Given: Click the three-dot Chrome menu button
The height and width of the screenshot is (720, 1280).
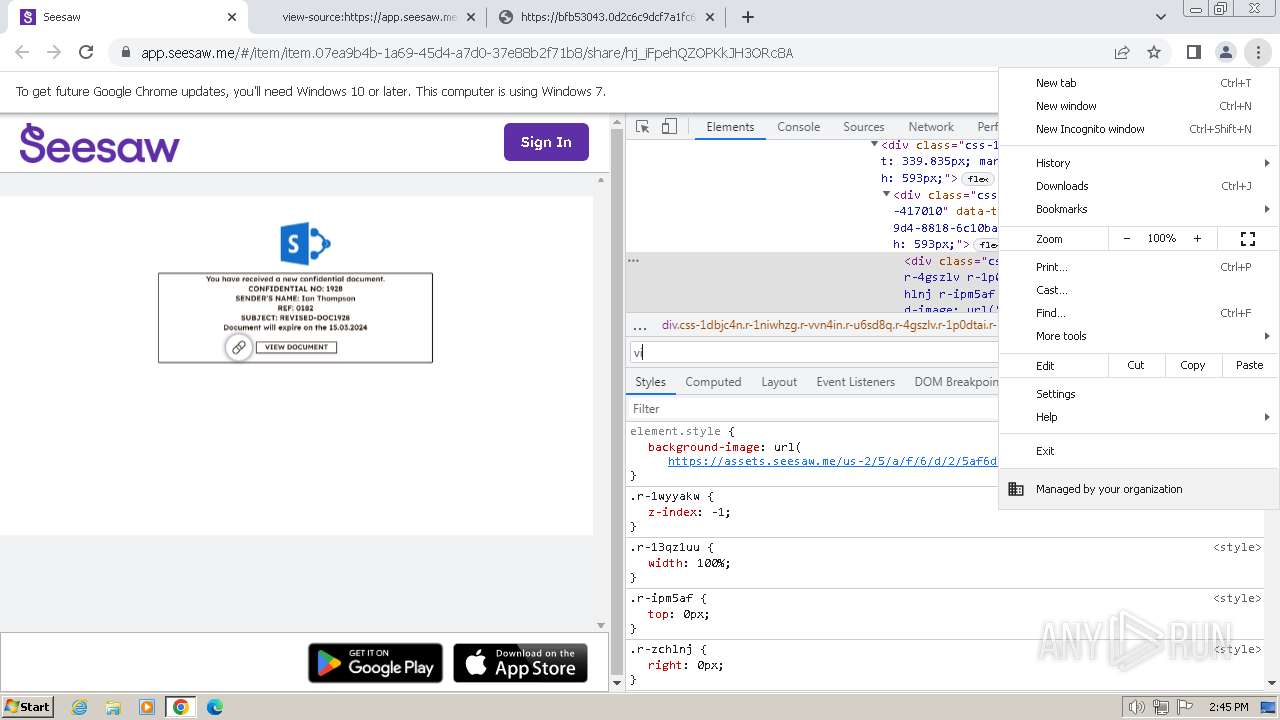Looking at the screenshot, I should [x=1258, y=52].
